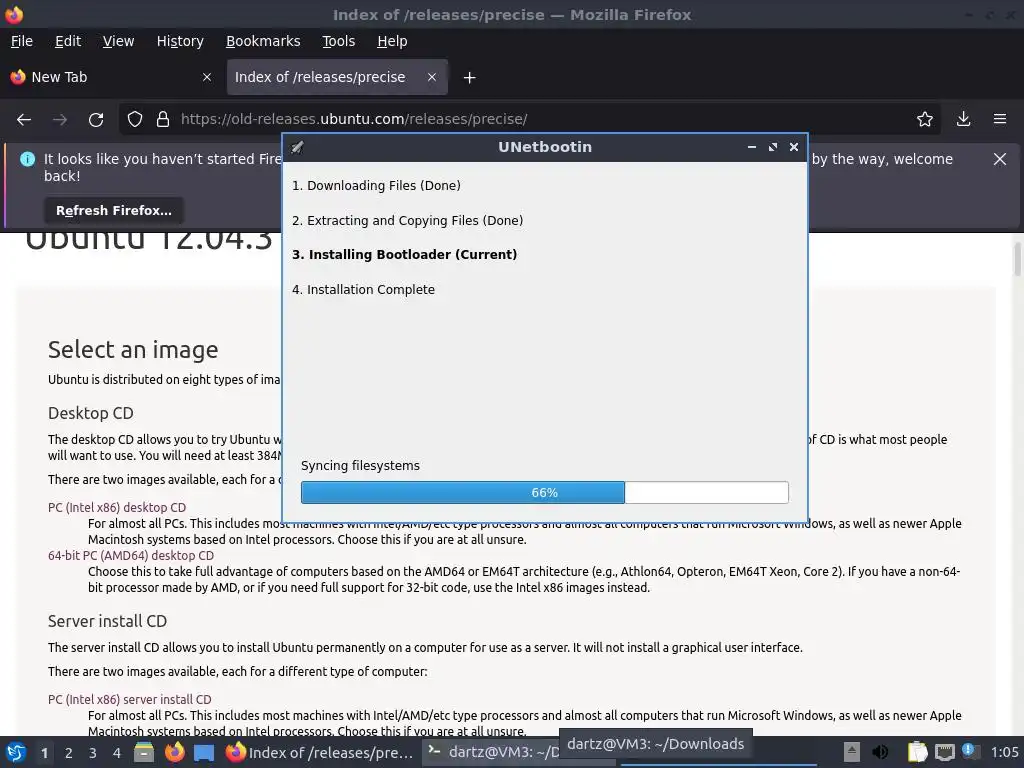
Task: Click '4. Installation Complete' step
Action: (x=363, y=289)
